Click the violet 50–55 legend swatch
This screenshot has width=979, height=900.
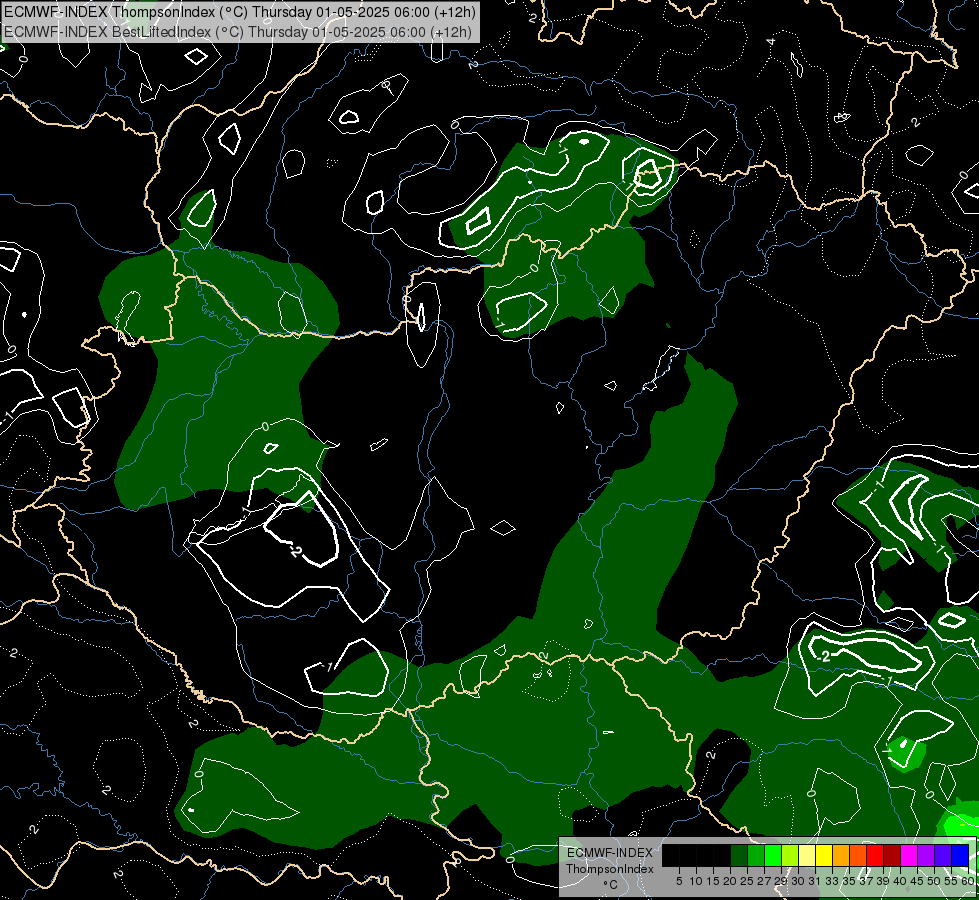(943, 855)
